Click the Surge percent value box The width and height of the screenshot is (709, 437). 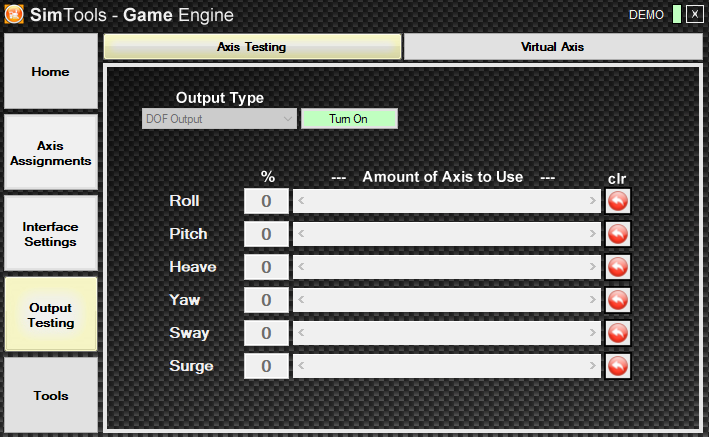(x=266, y=366)
